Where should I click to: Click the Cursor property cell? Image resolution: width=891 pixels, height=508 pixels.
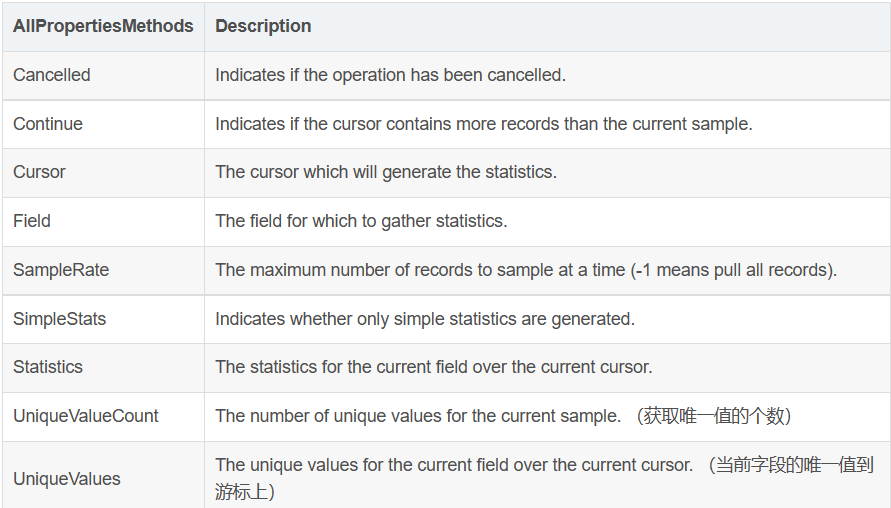tap(39, 172)
